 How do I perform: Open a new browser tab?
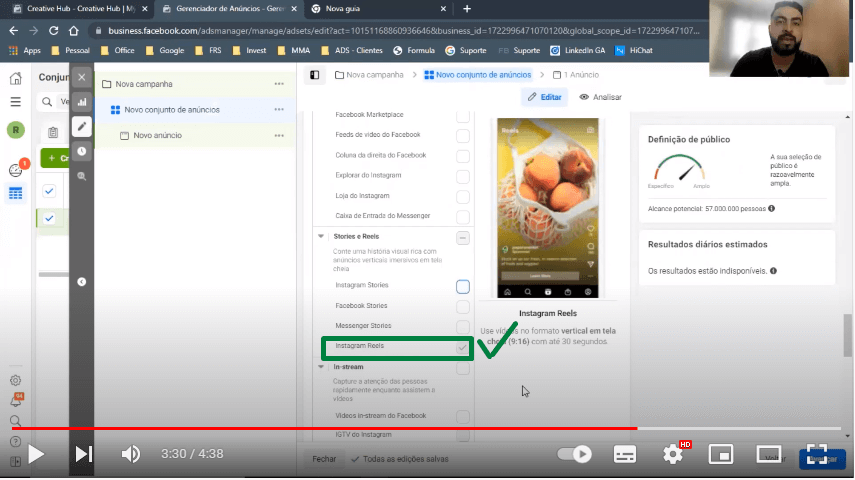(467, 9)
